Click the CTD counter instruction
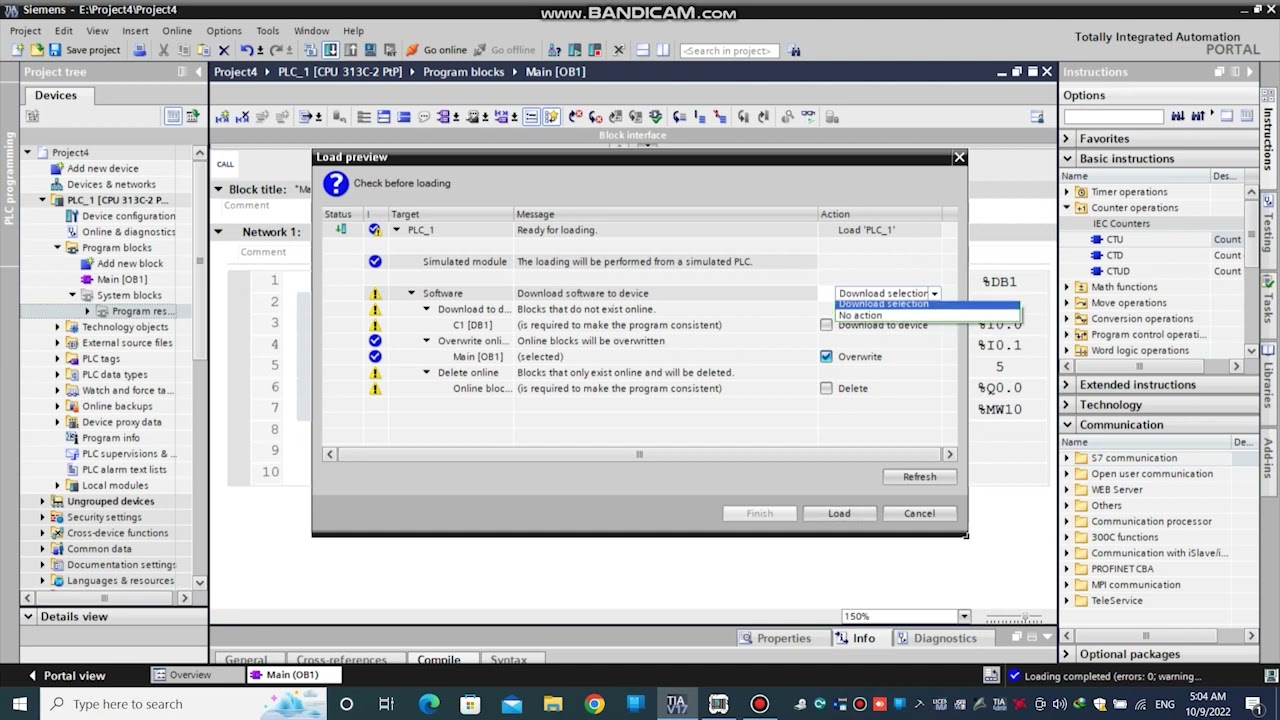The image size is (1280, 720). pyautogui.click(x=1114, y=255)
